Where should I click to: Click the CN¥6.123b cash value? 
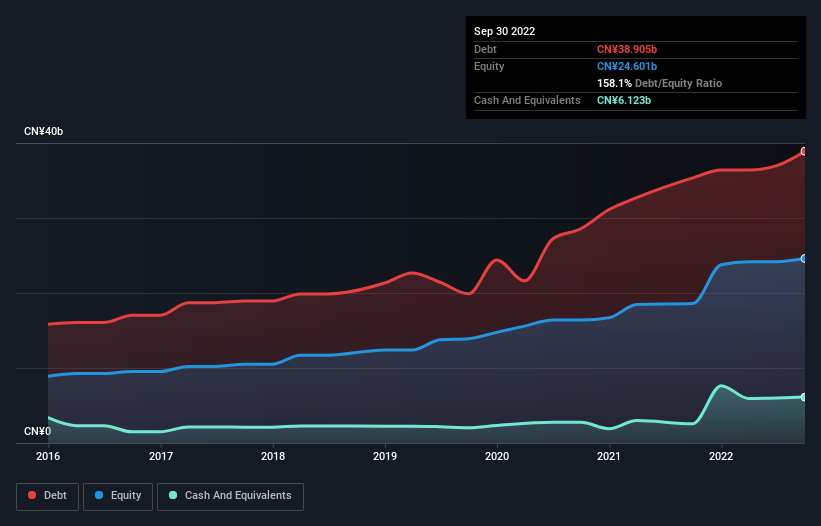coord(624,100)
